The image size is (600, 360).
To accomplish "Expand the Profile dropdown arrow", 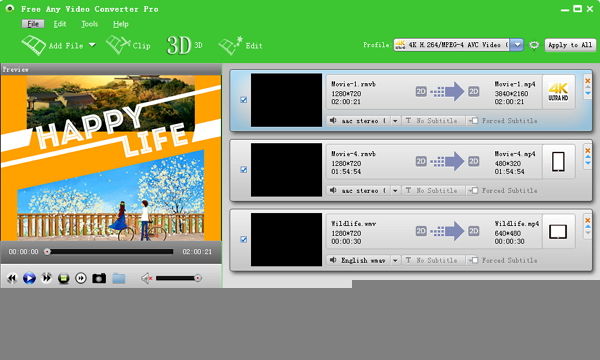I will click(x=517, y=45).
